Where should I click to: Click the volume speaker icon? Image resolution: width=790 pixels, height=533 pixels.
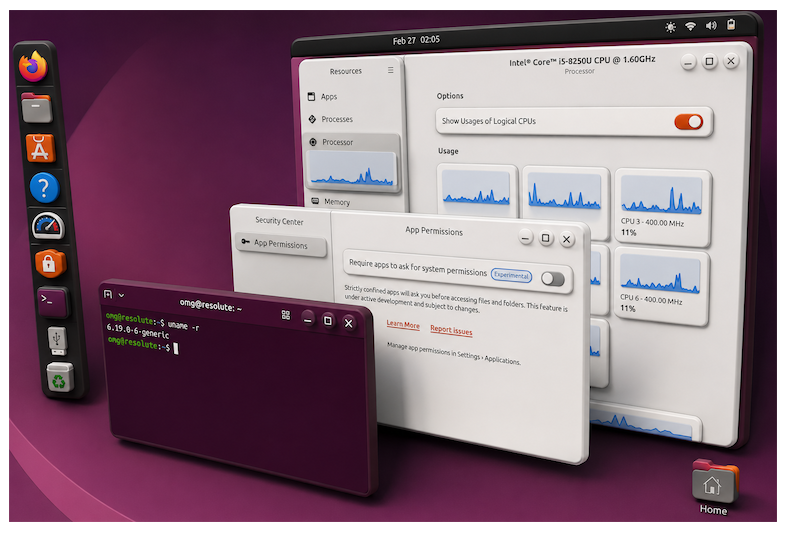click(x=711, y=25)
